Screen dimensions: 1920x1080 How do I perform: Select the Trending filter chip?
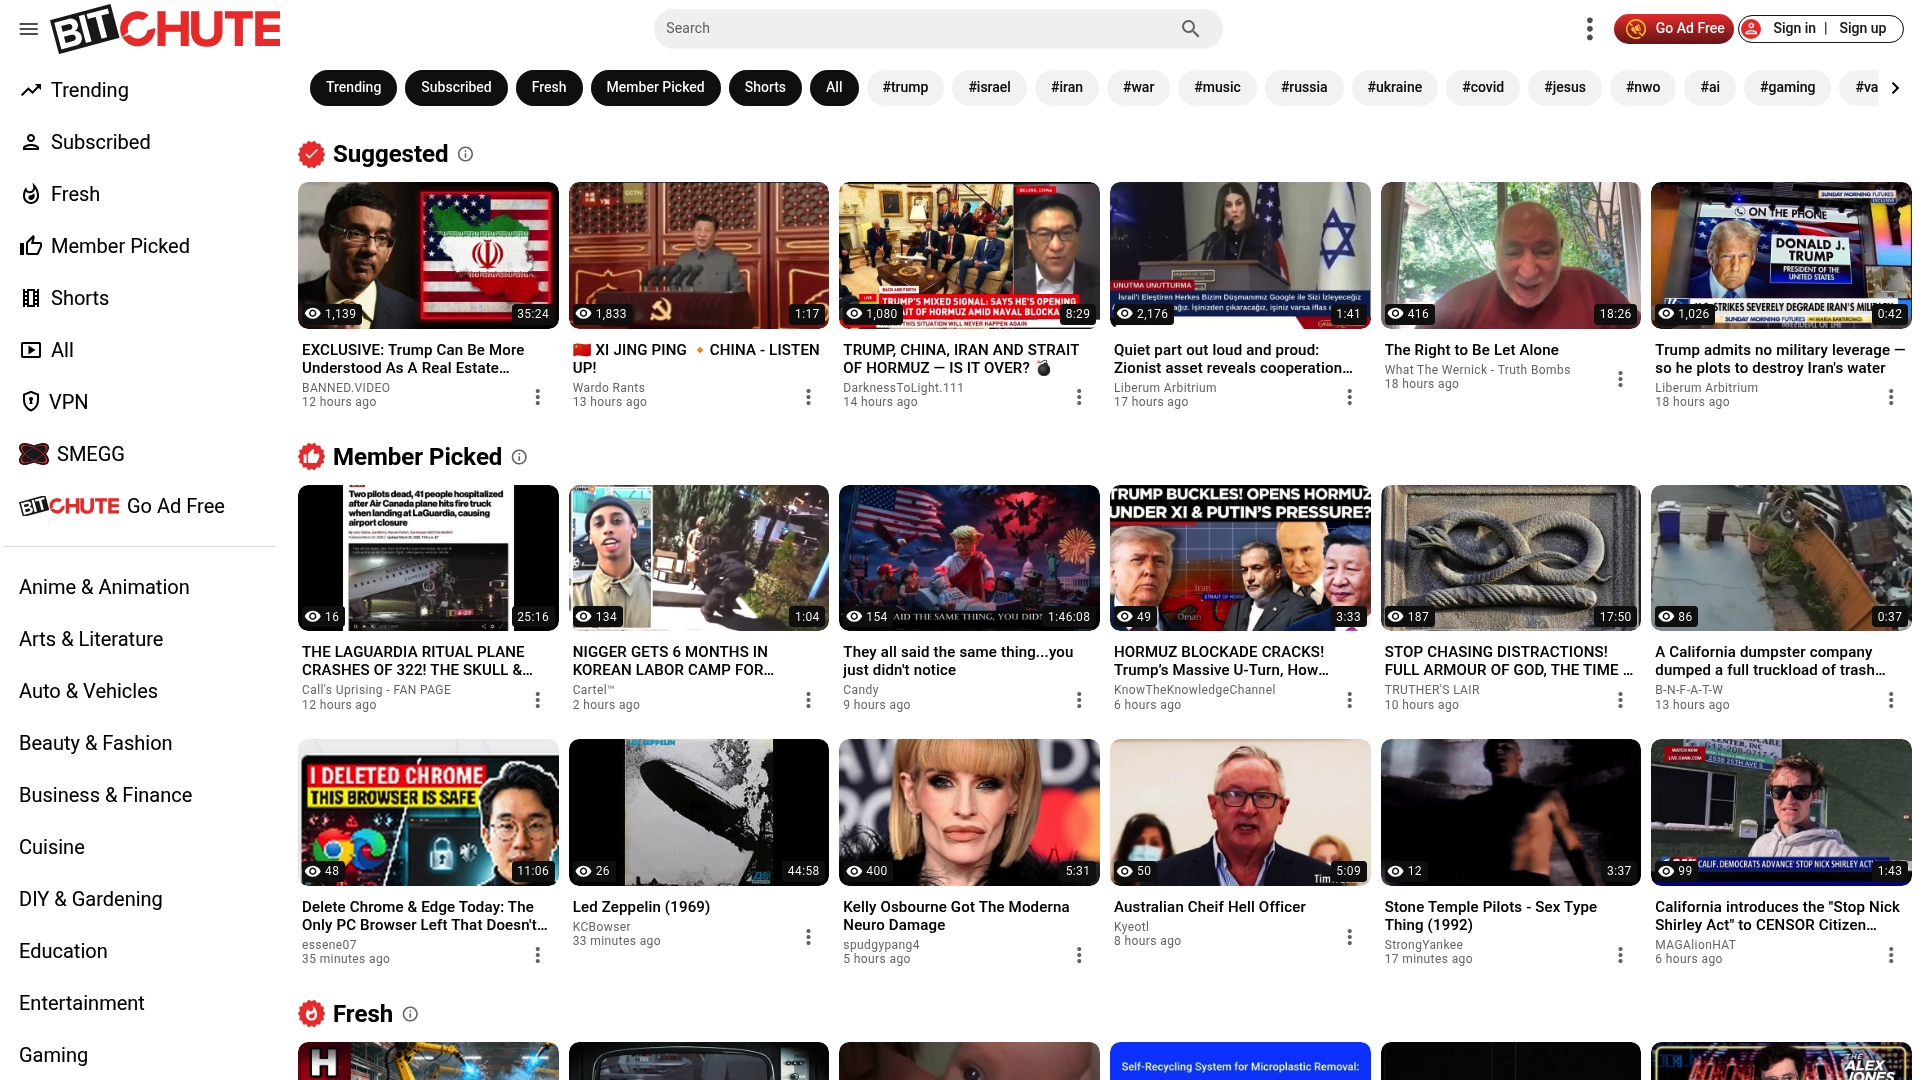click(x=353, y=88)
